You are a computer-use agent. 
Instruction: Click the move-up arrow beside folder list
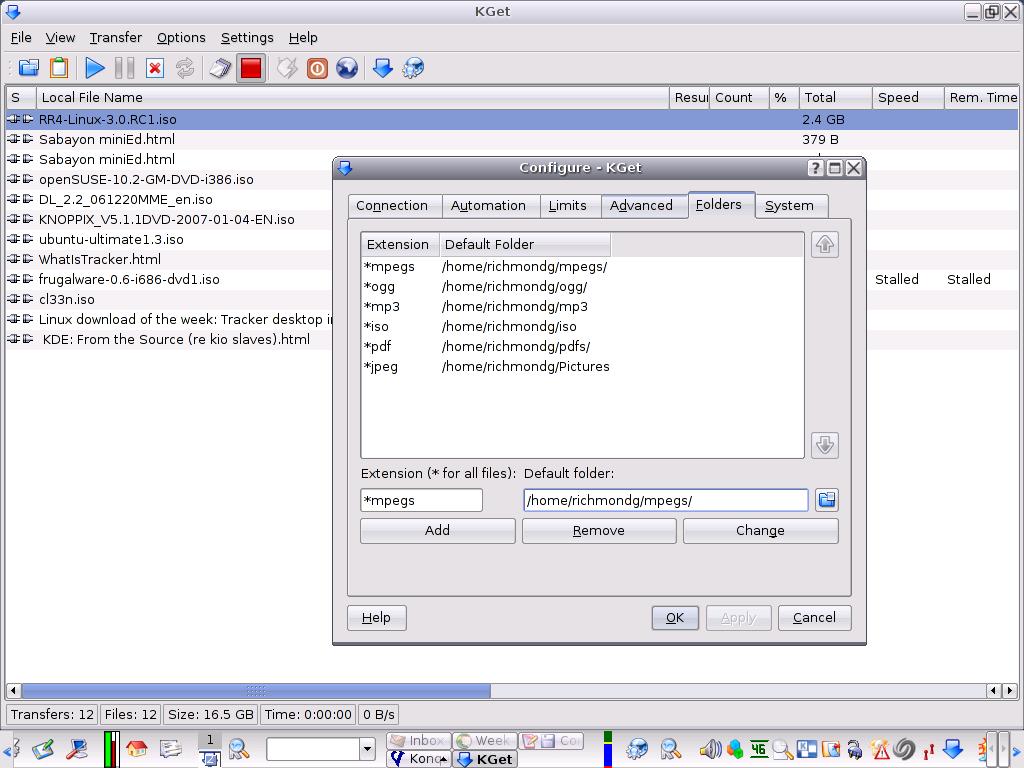[x=825, y=245]
